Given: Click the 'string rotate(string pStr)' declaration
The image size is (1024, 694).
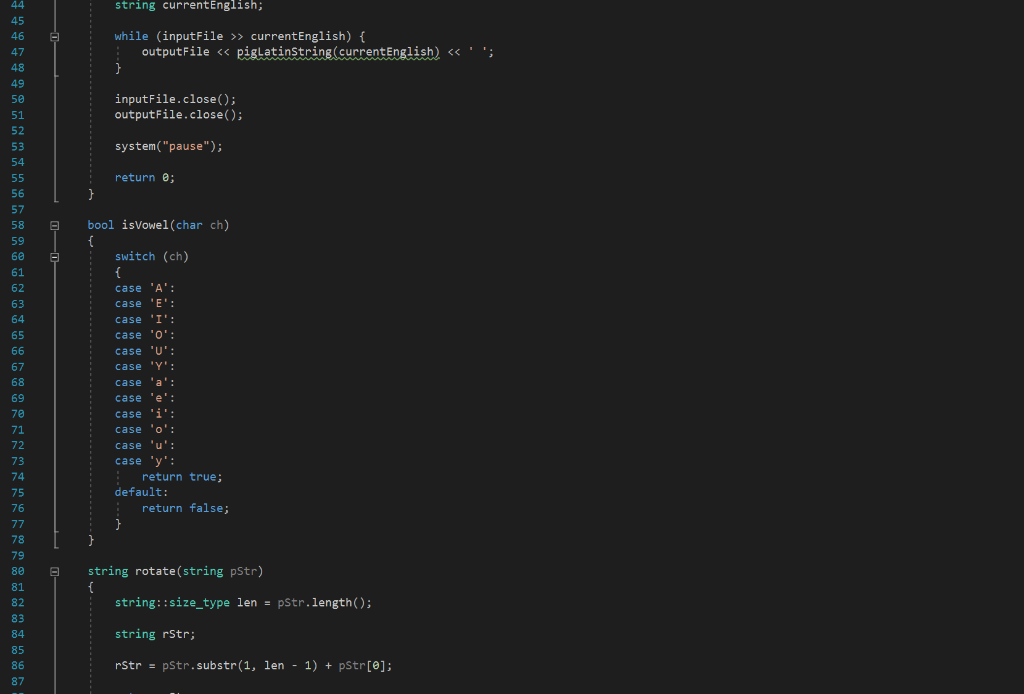Looking at the screenshot, I should click(175, 571).
